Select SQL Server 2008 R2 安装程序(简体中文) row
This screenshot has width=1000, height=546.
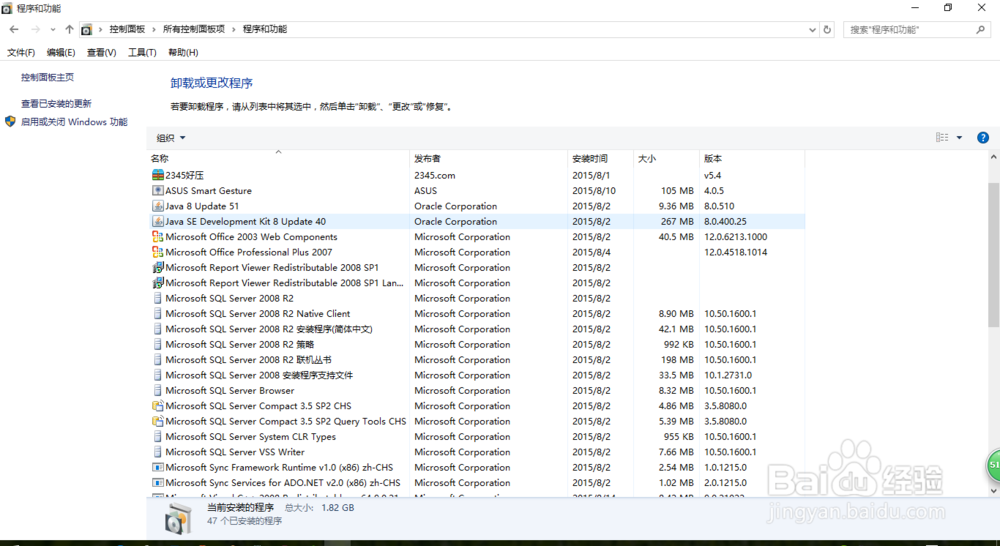click(x=477, y=329)
